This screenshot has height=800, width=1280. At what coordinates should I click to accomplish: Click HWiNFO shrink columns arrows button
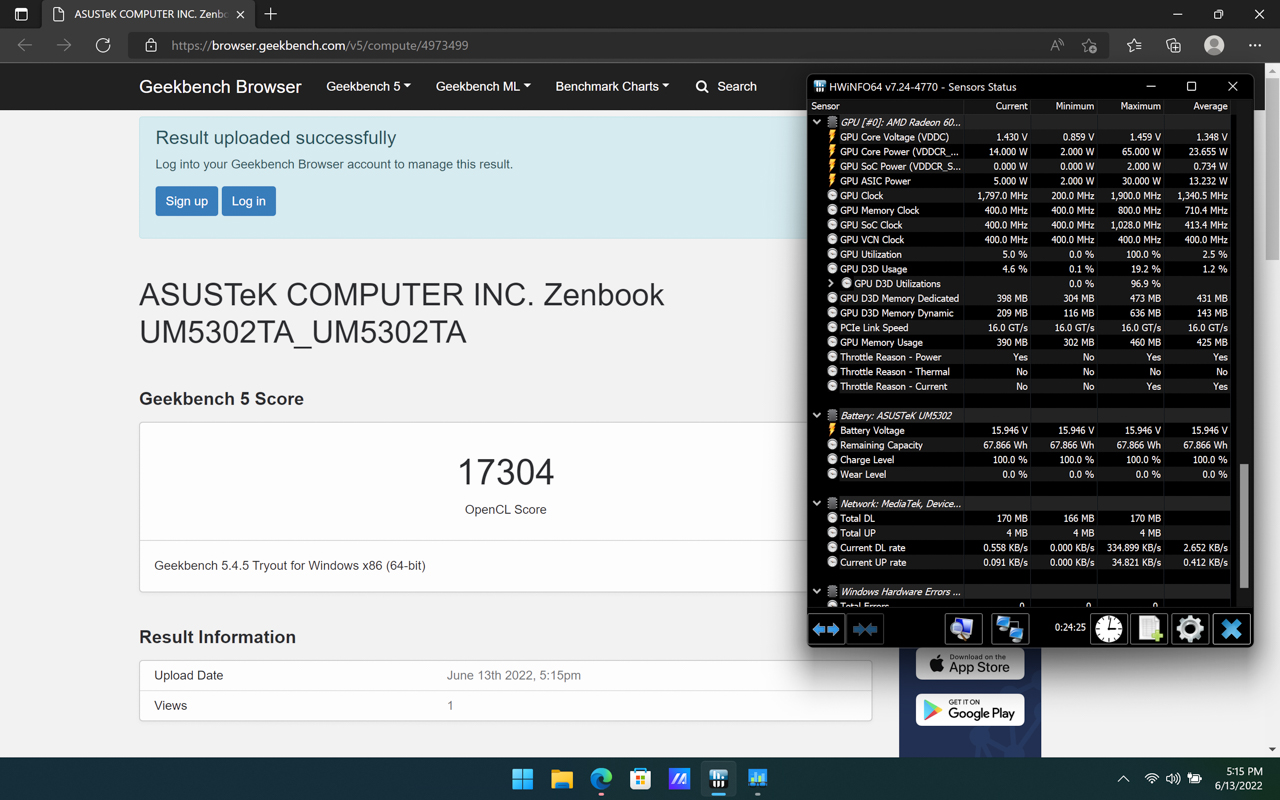(x=865, y=629)
